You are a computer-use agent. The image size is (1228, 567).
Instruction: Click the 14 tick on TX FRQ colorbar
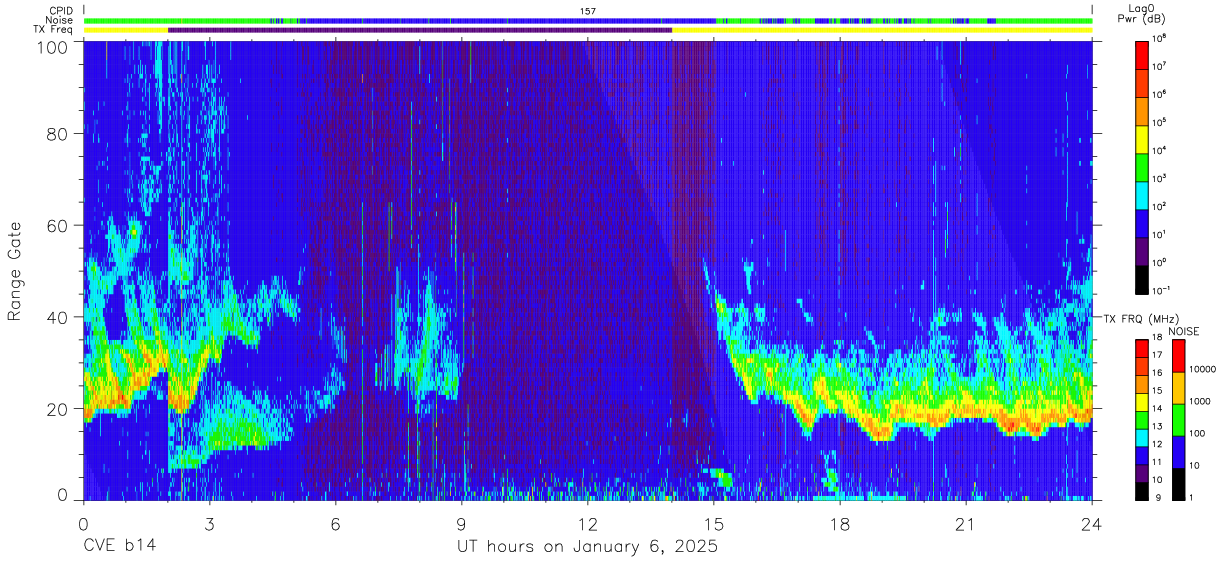1157,409
